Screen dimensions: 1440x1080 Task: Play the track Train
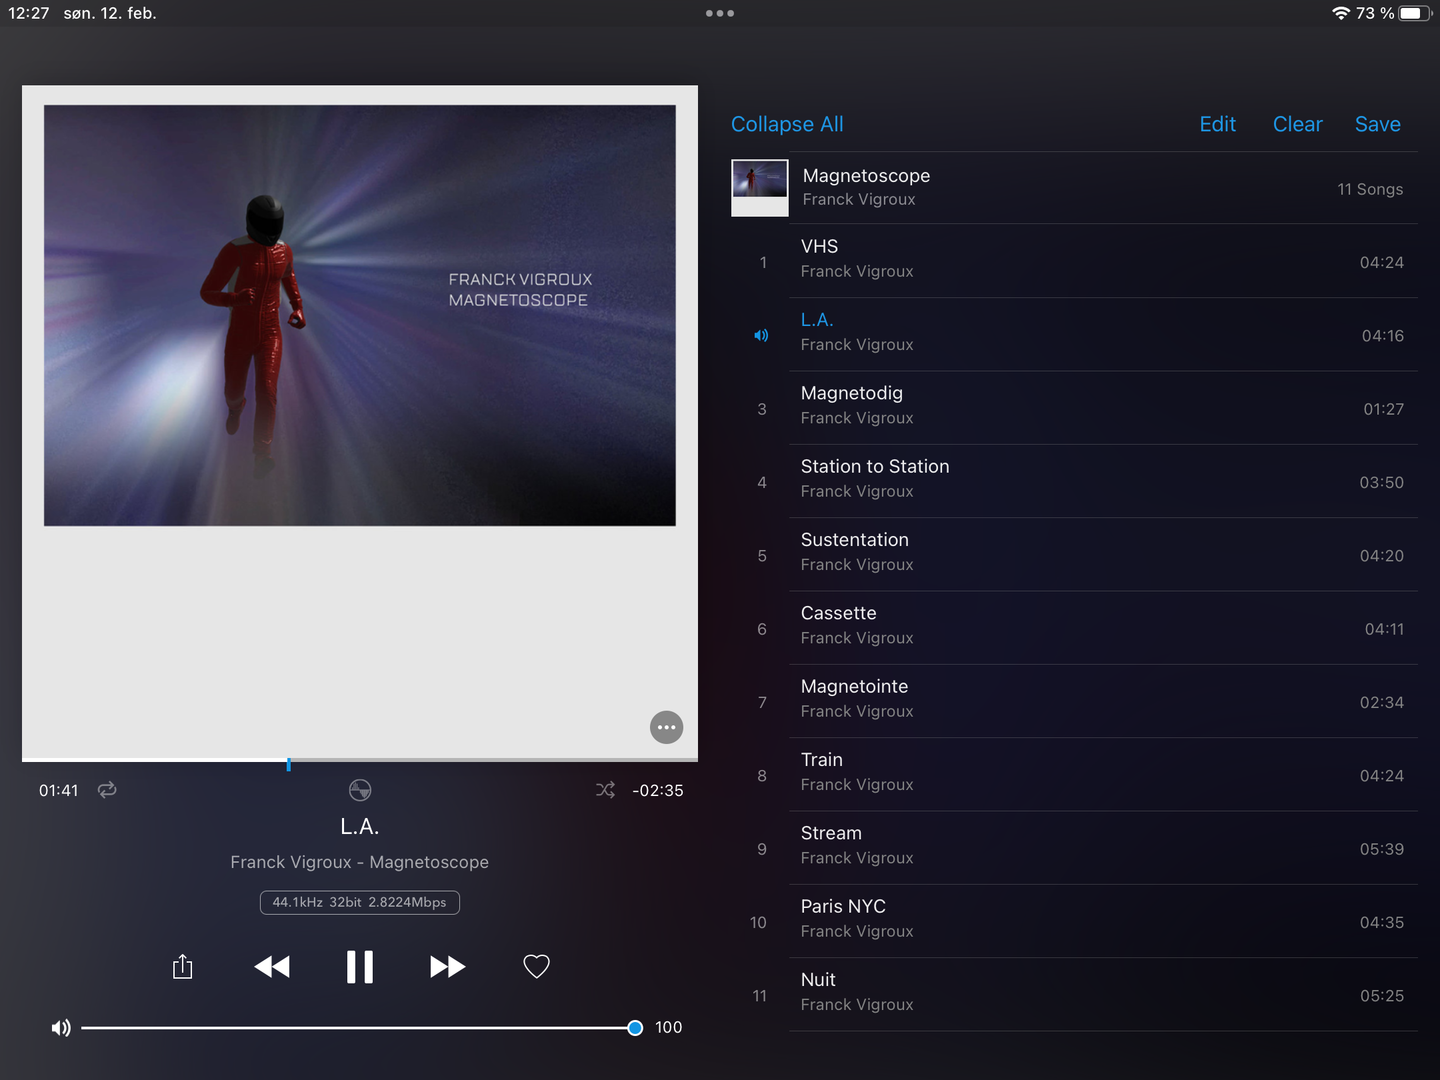1075,775
